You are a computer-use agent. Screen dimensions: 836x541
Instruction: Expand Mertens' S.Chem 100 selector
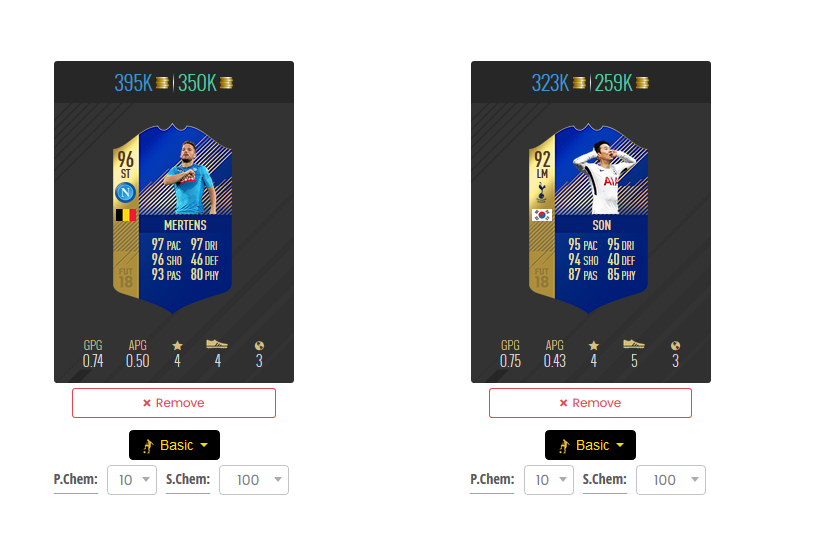coord(254,480)
